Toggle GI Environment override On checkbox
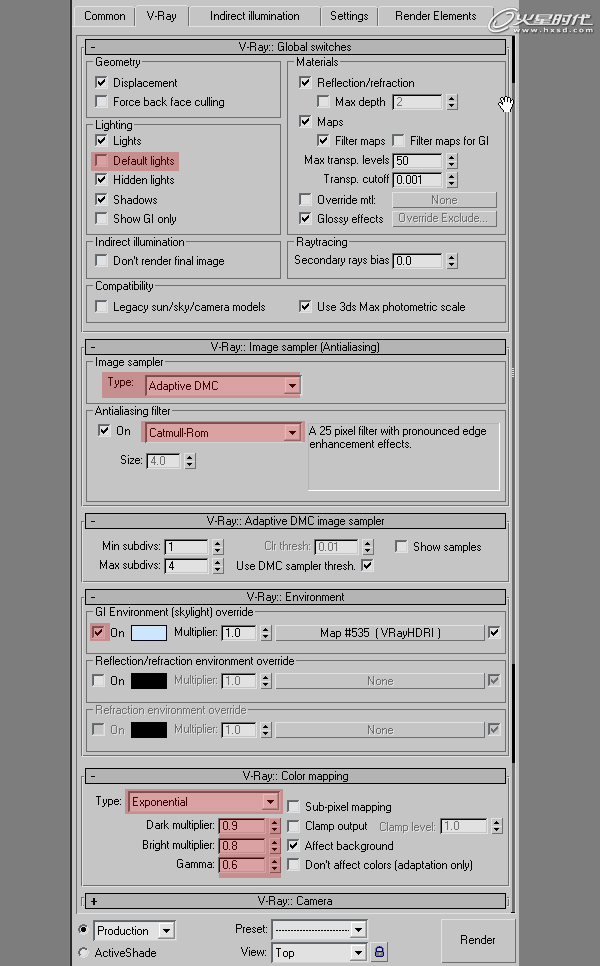This screenshot has width=600, height=966. [x=98, y=633]
